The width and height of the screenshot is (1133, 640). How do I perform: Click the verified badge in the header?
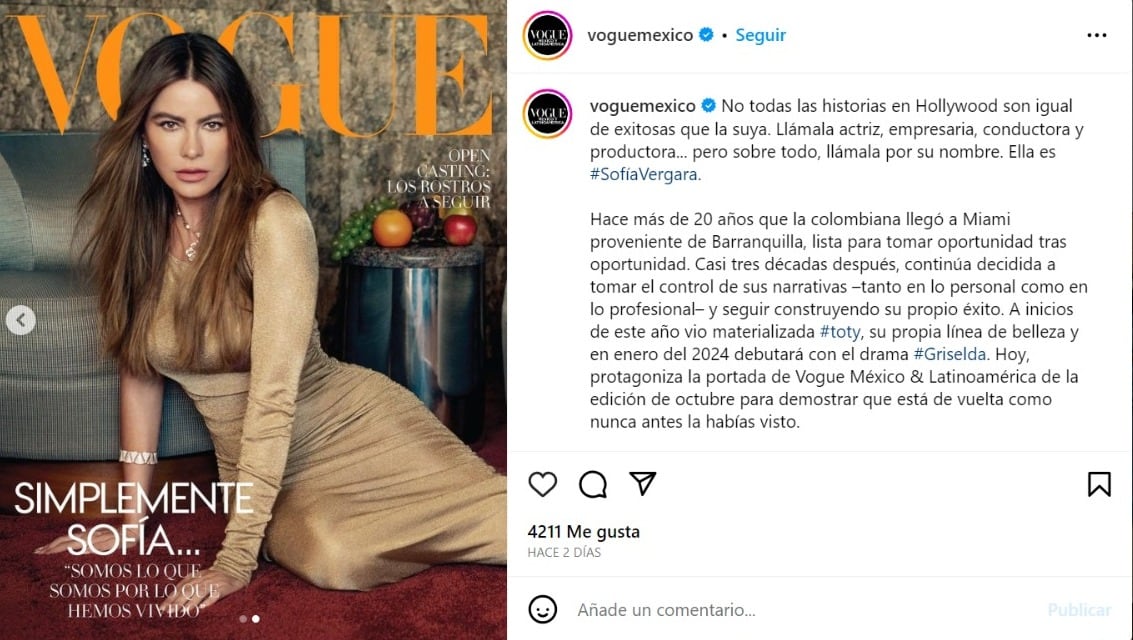pos(707,35)
